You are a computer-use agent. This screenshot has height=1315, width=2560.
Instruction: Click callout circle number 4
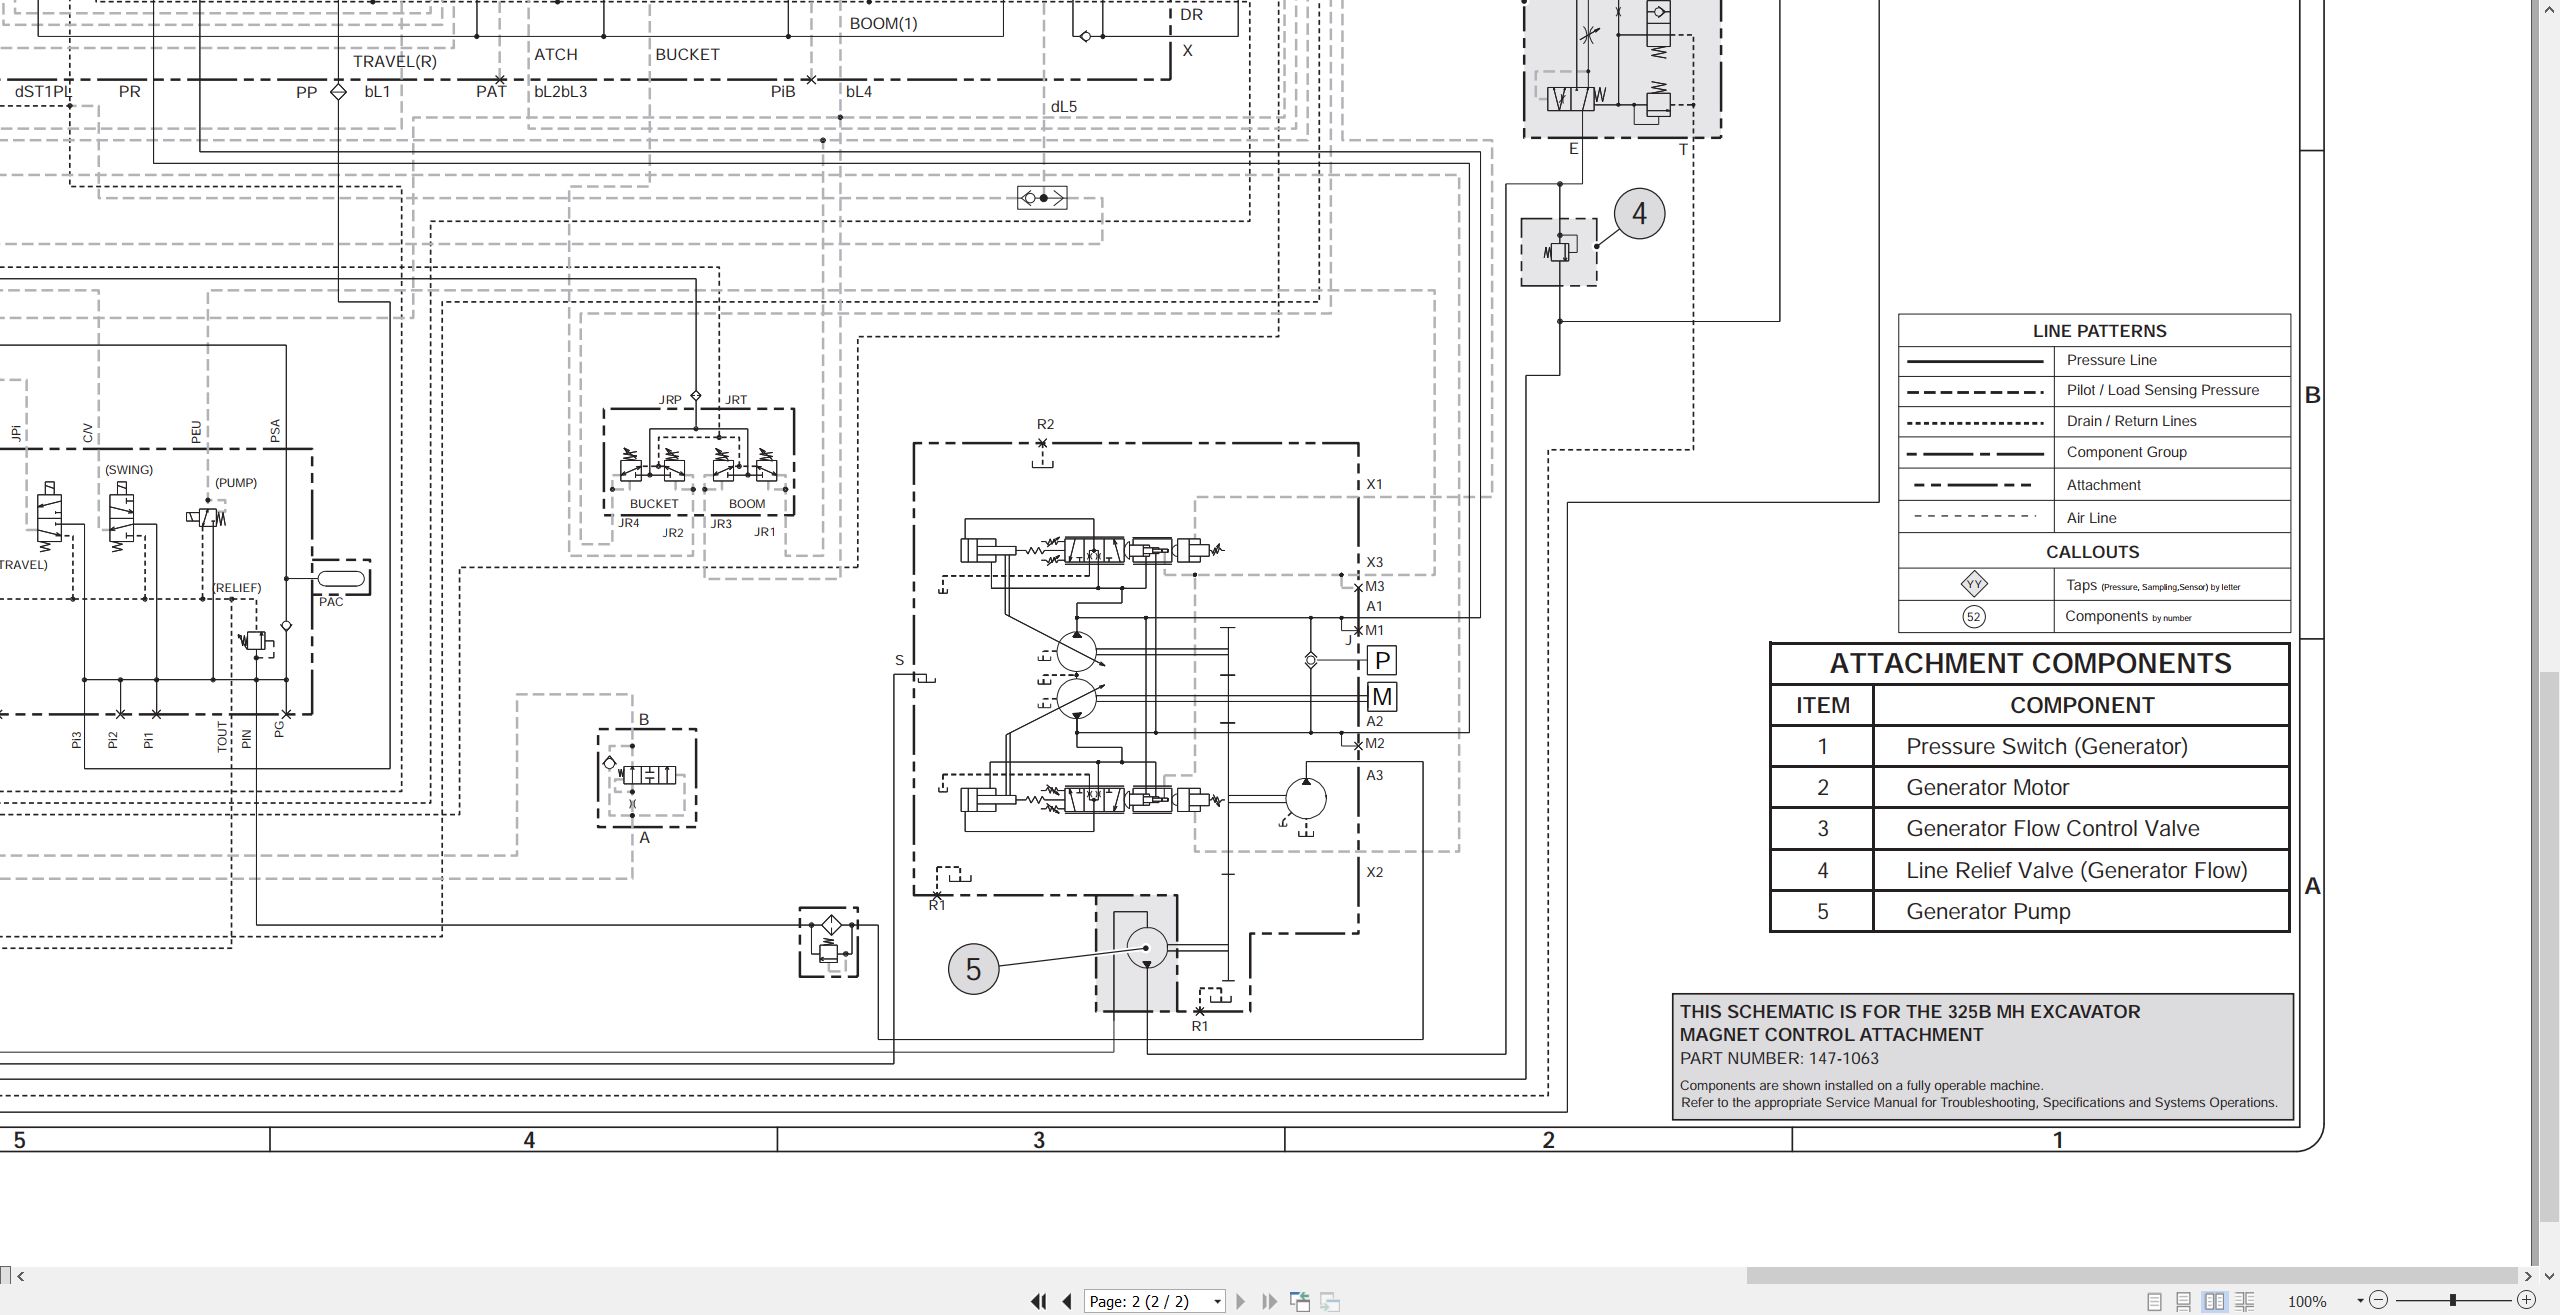tap(1639, 213)
